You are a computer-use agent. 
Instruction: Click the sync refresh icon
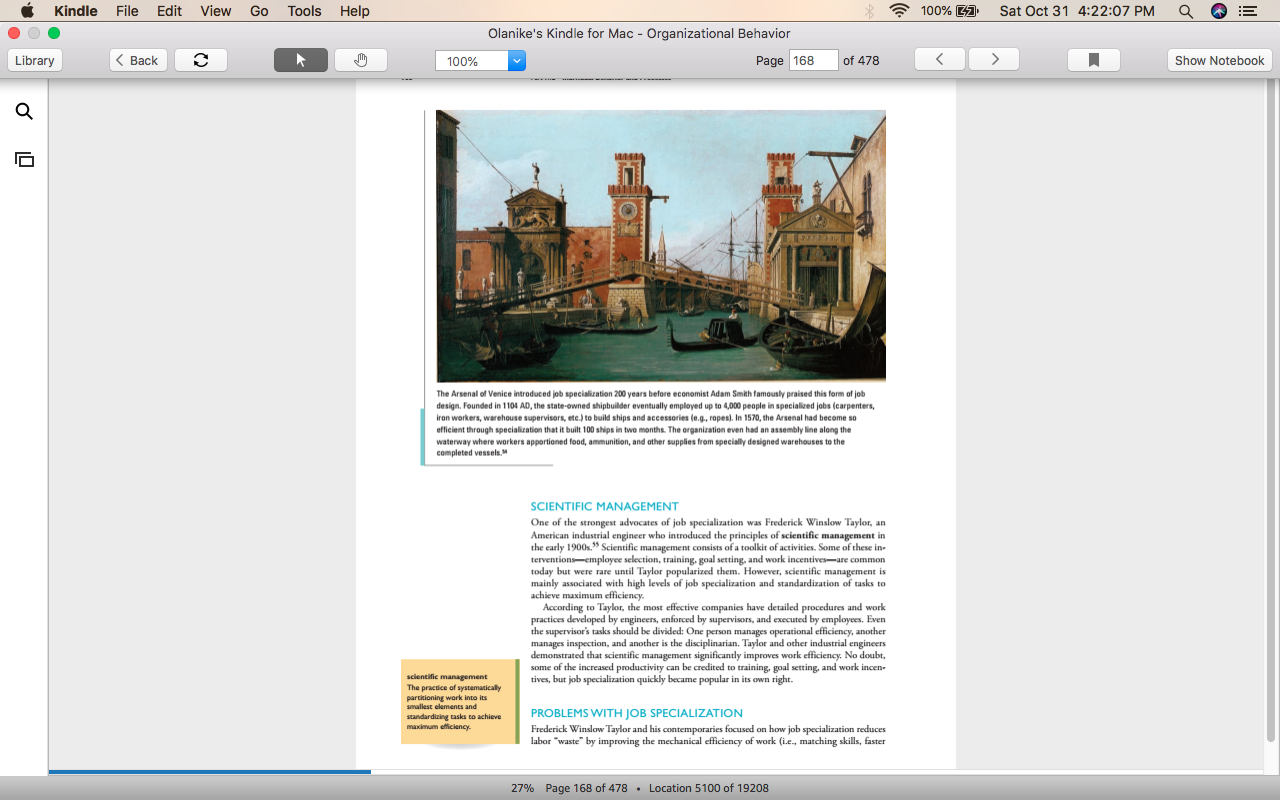pos(201,60)
